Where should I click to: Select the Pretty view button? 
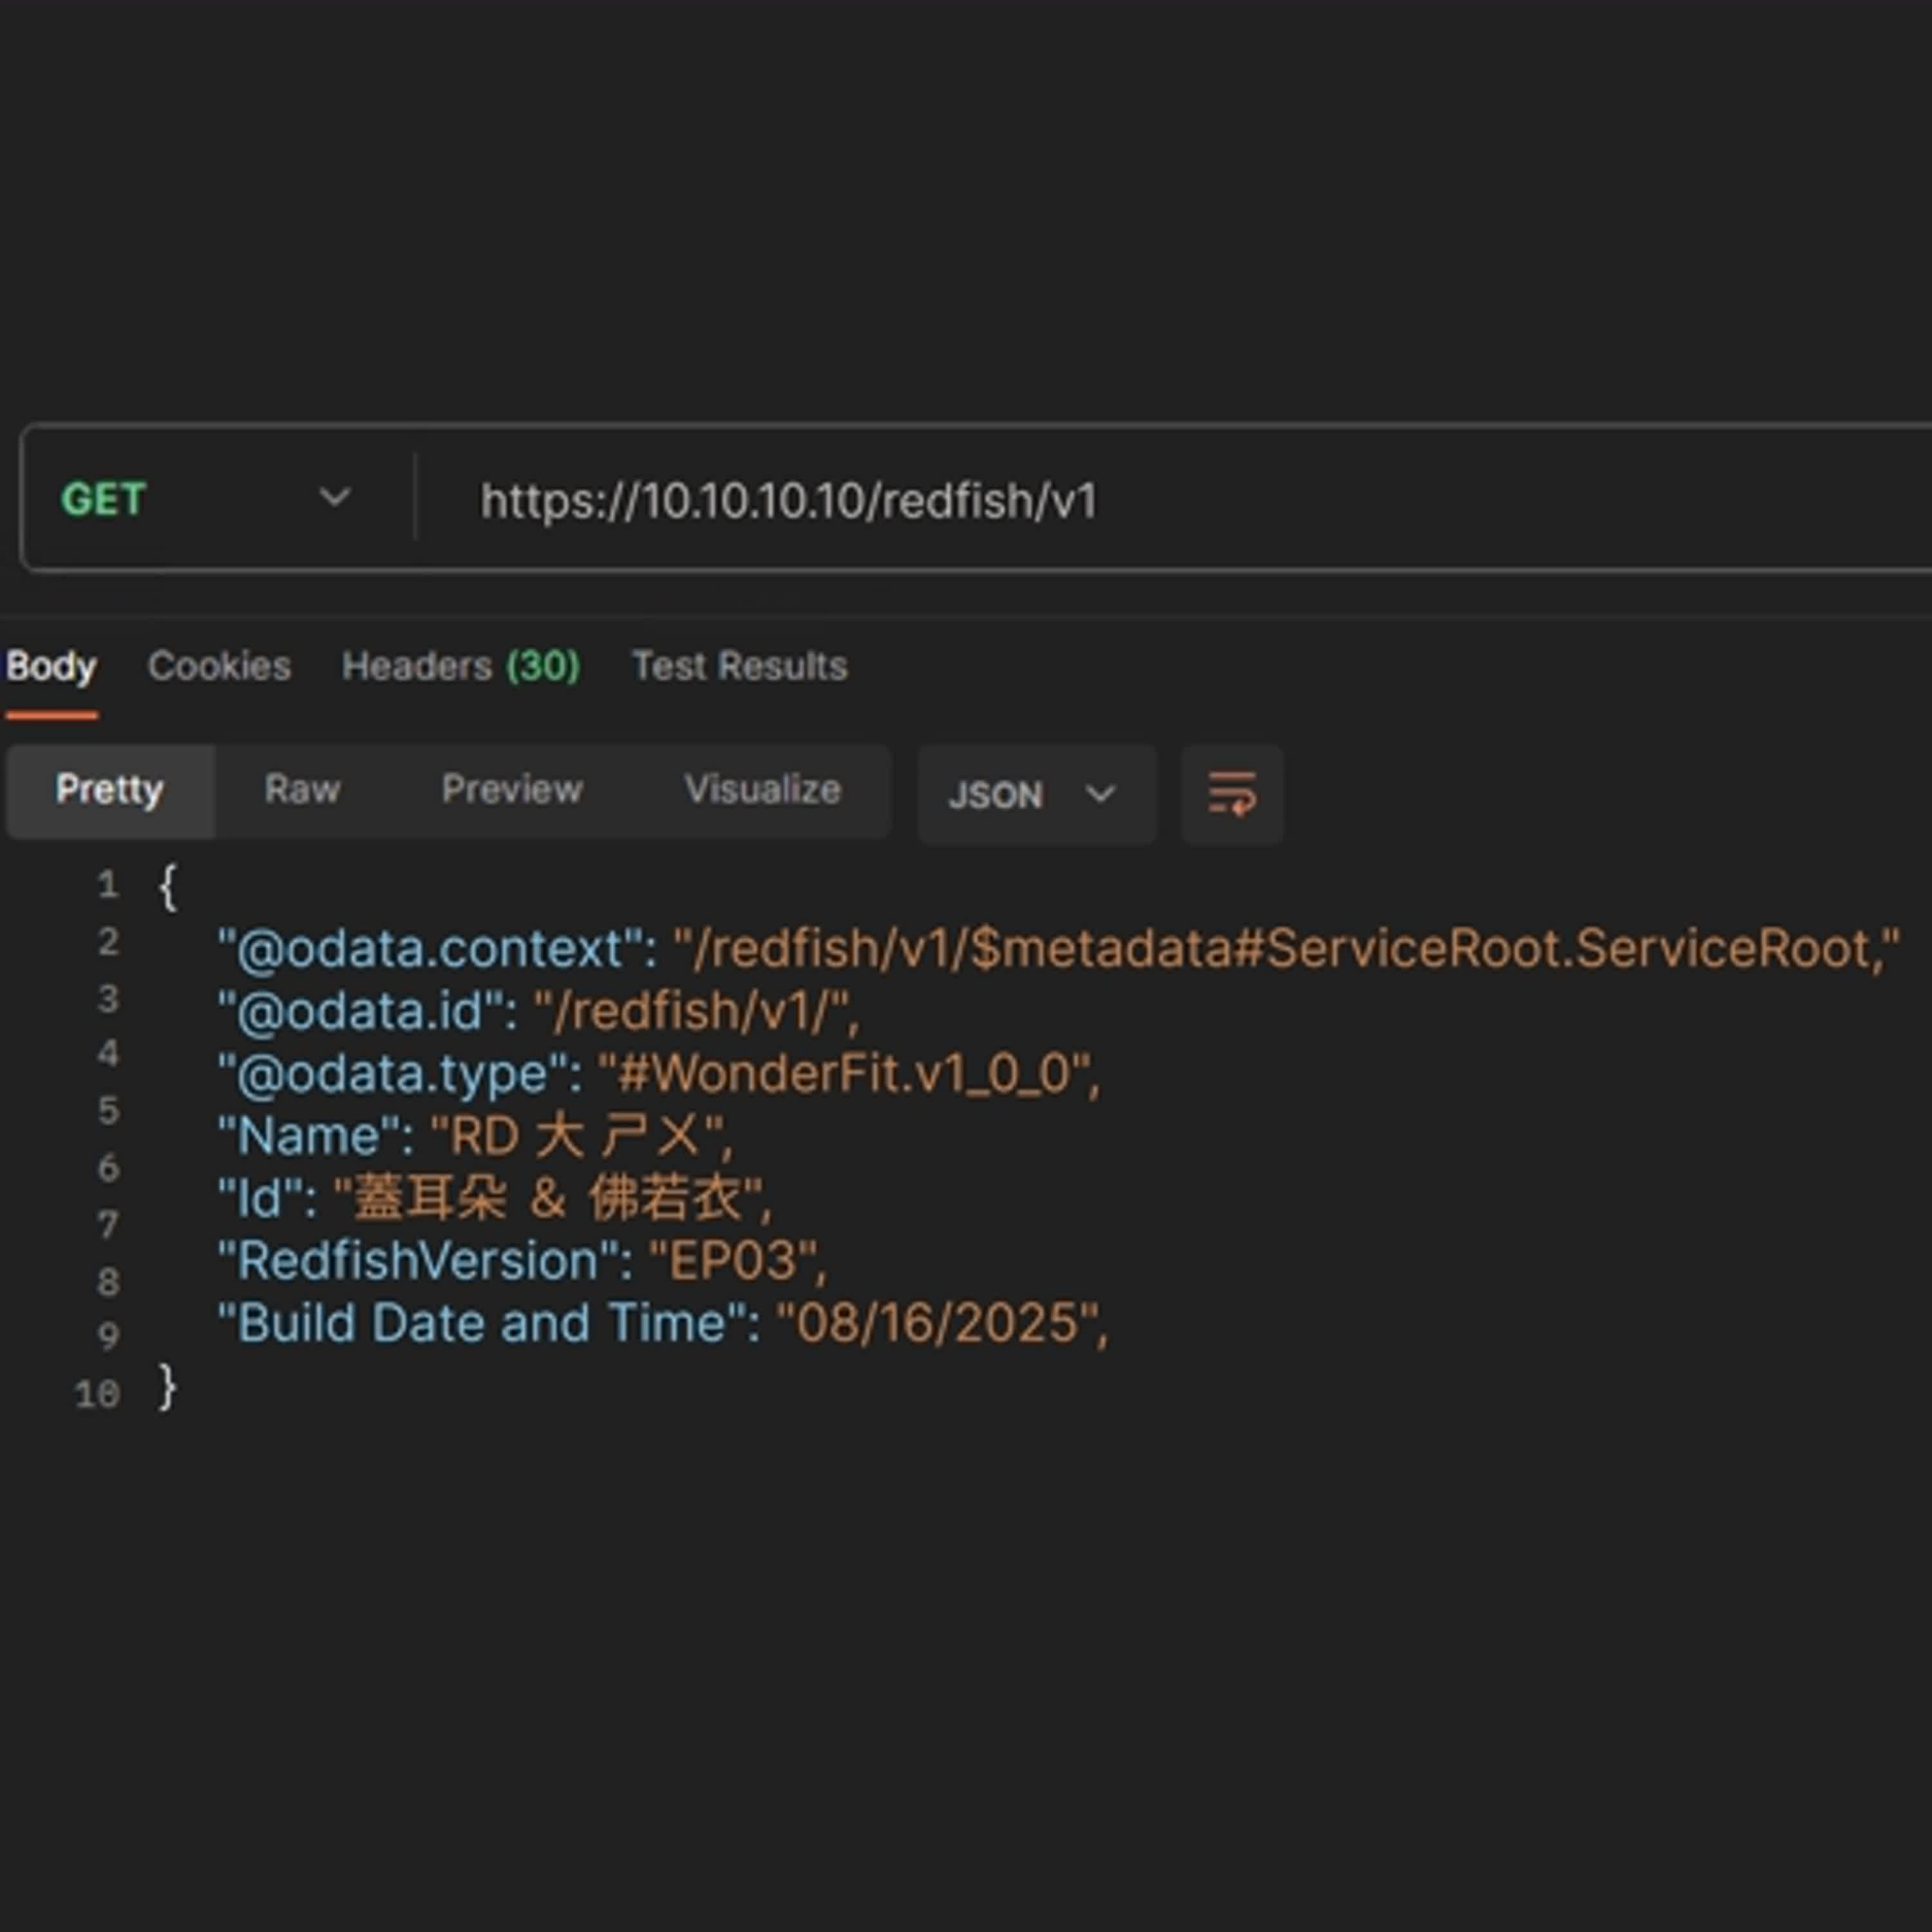click(x=110, y=790)
